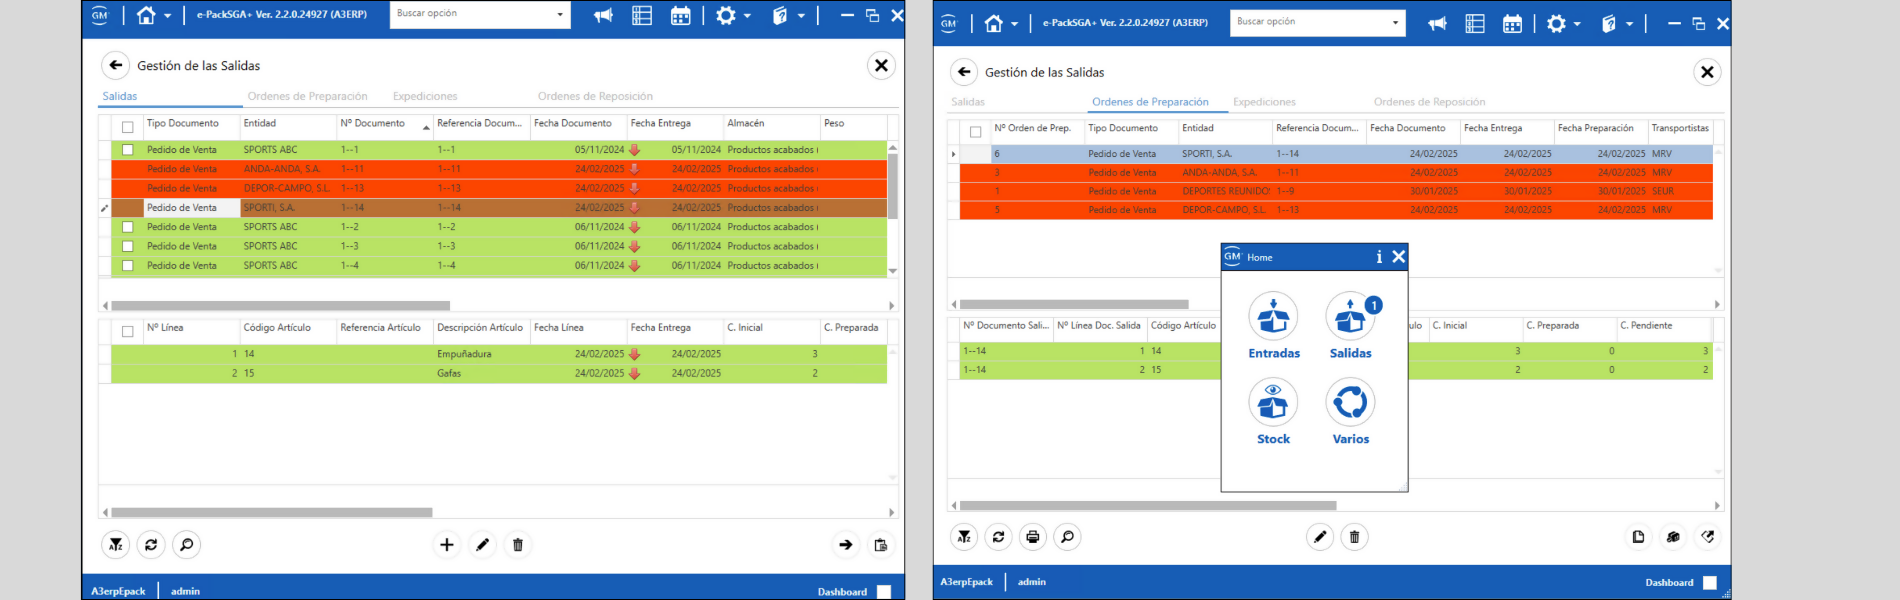Tick checkbox for document 1--2 row
This screenshot has width=1900, height=600.
127,227
